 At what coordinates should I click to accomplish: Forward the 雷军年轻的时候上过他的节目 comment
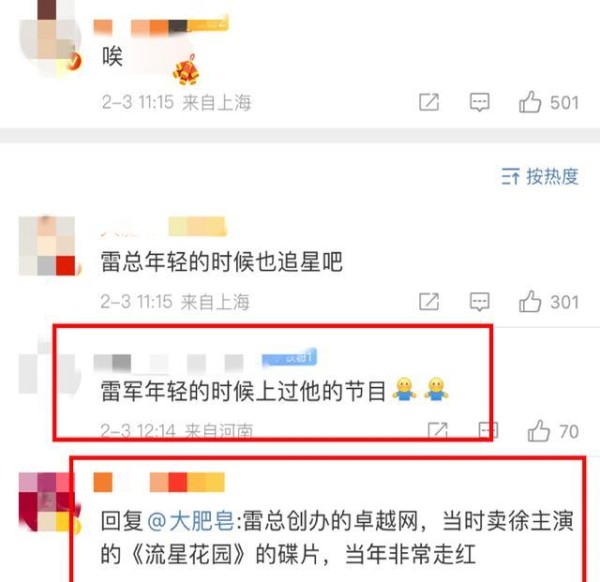pos(438,431)
